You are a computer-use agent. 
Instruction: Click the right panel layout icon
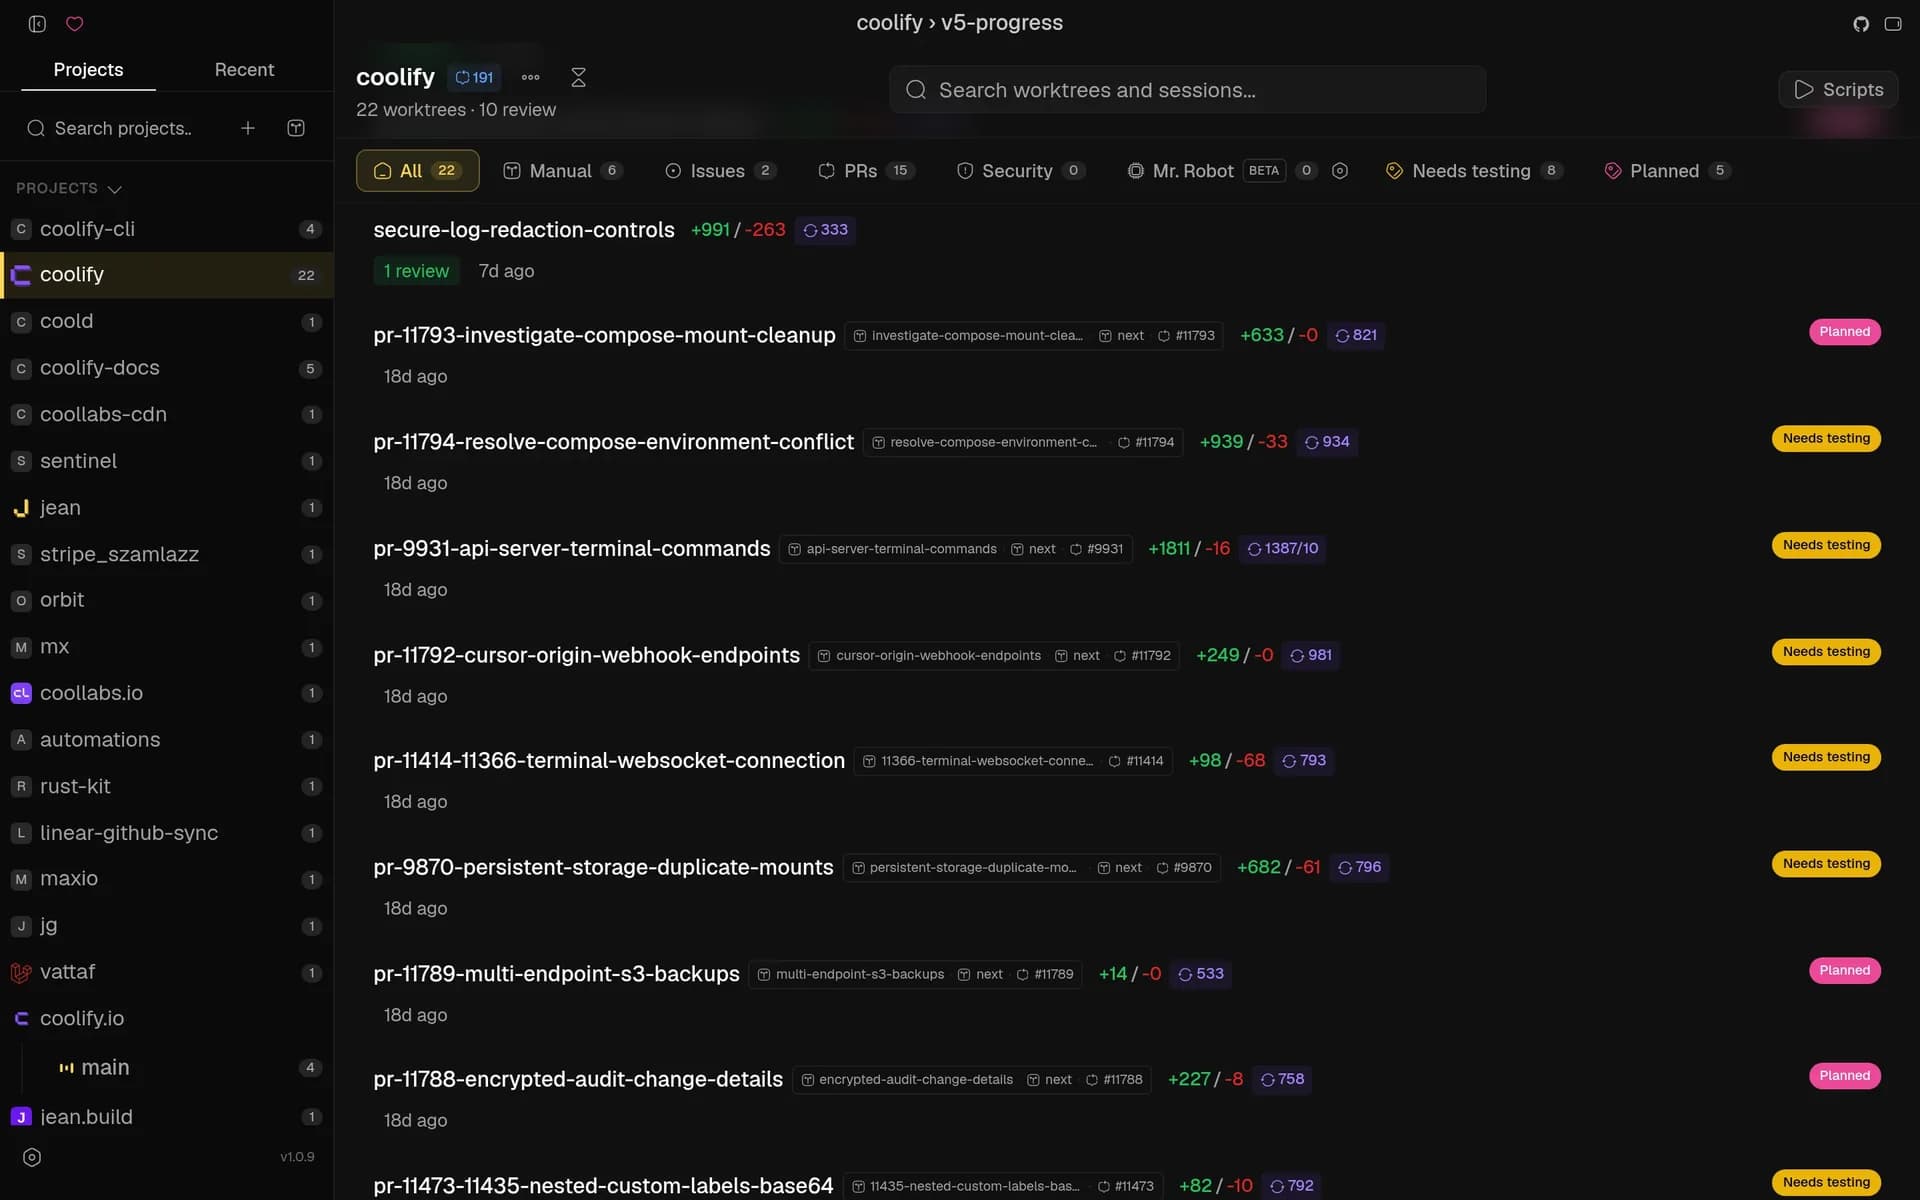[x=1893, y=24]
